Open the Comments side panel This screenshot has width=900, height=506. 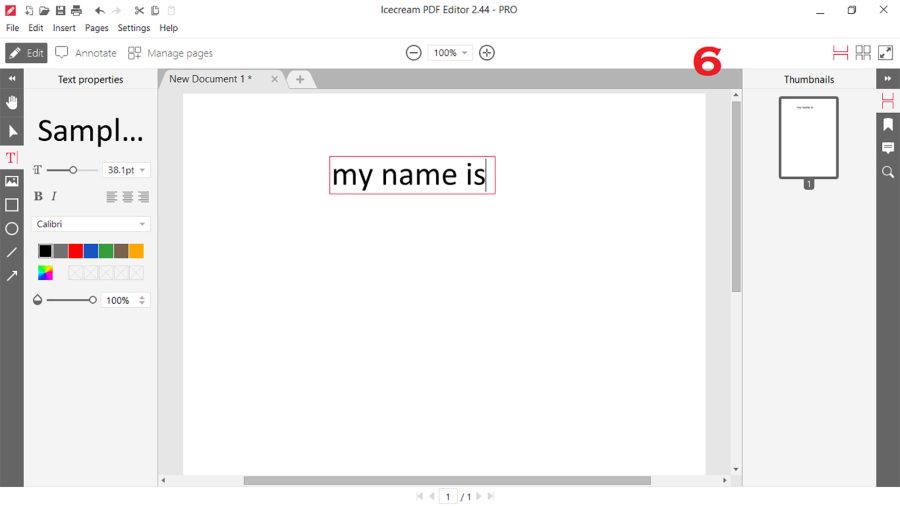click(888, 148)
